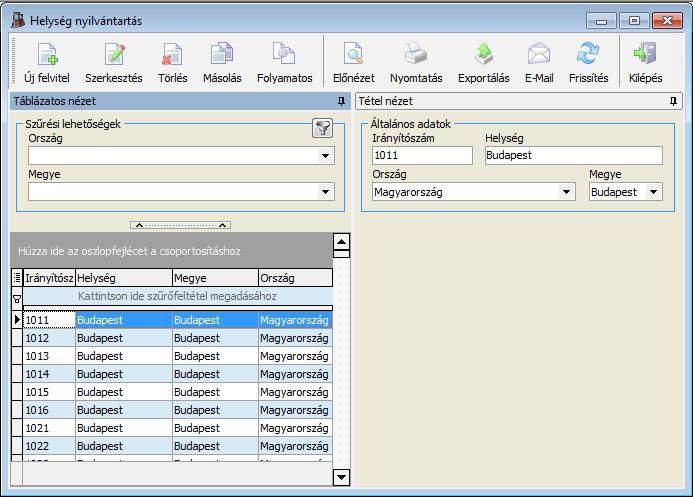This screenshot has width=693, height=497.
Task: Click the Tétel nézet panel header
Action: coord(519,102)
